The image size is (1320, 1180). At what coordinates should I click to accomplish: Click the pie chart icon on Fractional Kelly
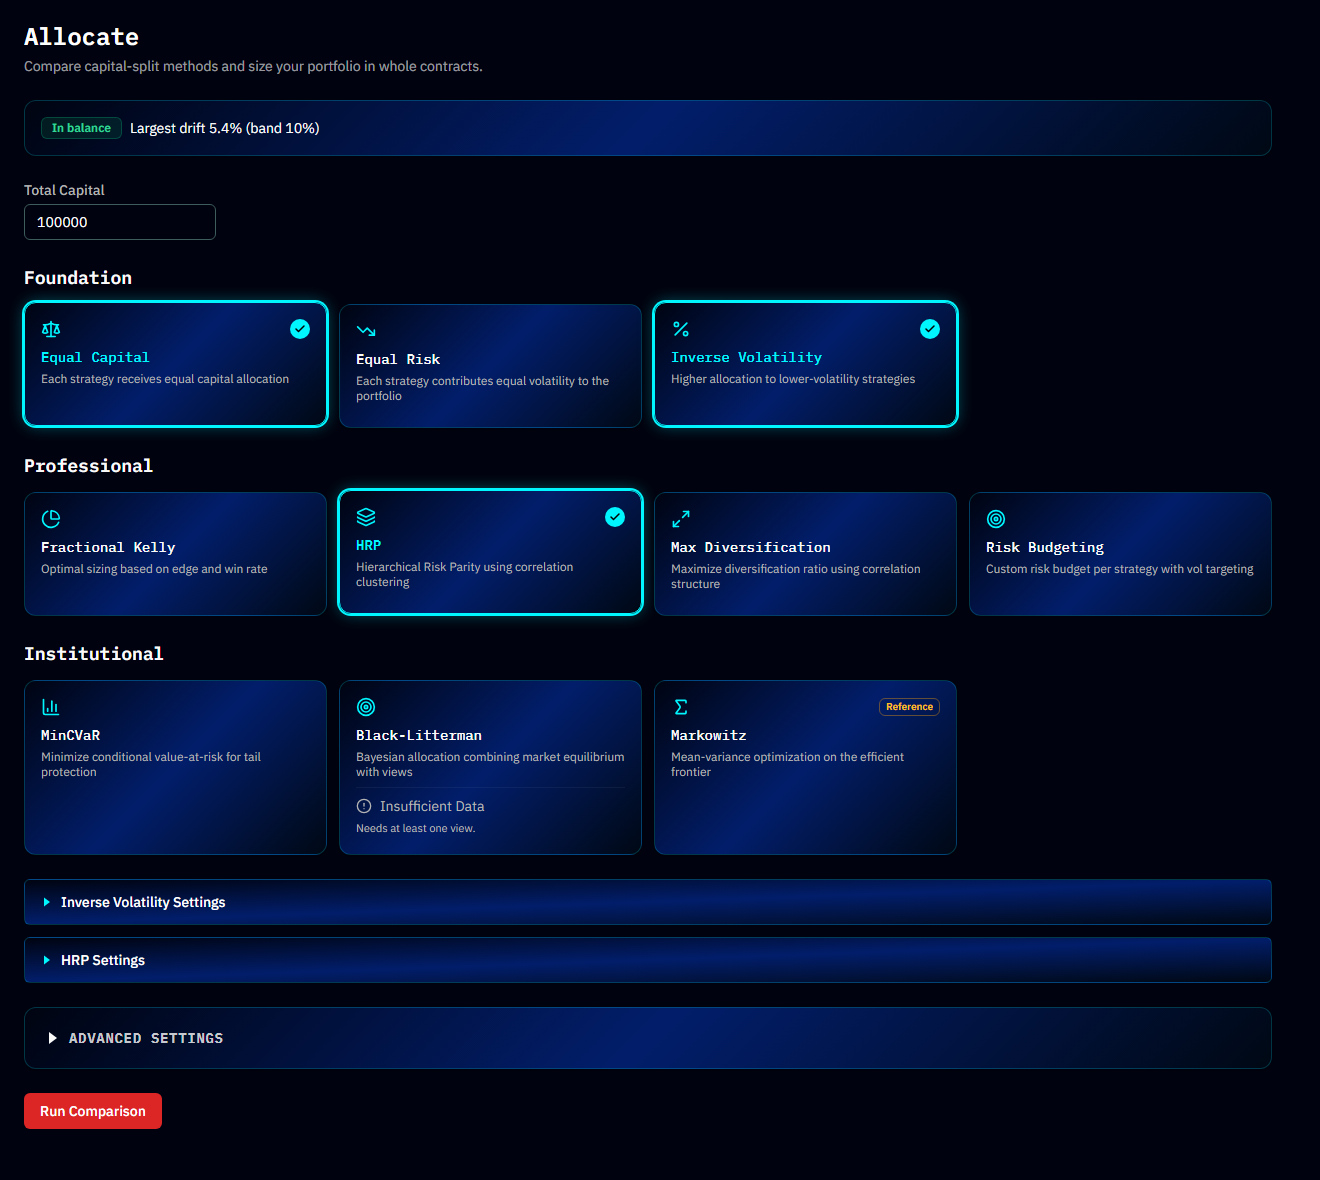point(51,519)
